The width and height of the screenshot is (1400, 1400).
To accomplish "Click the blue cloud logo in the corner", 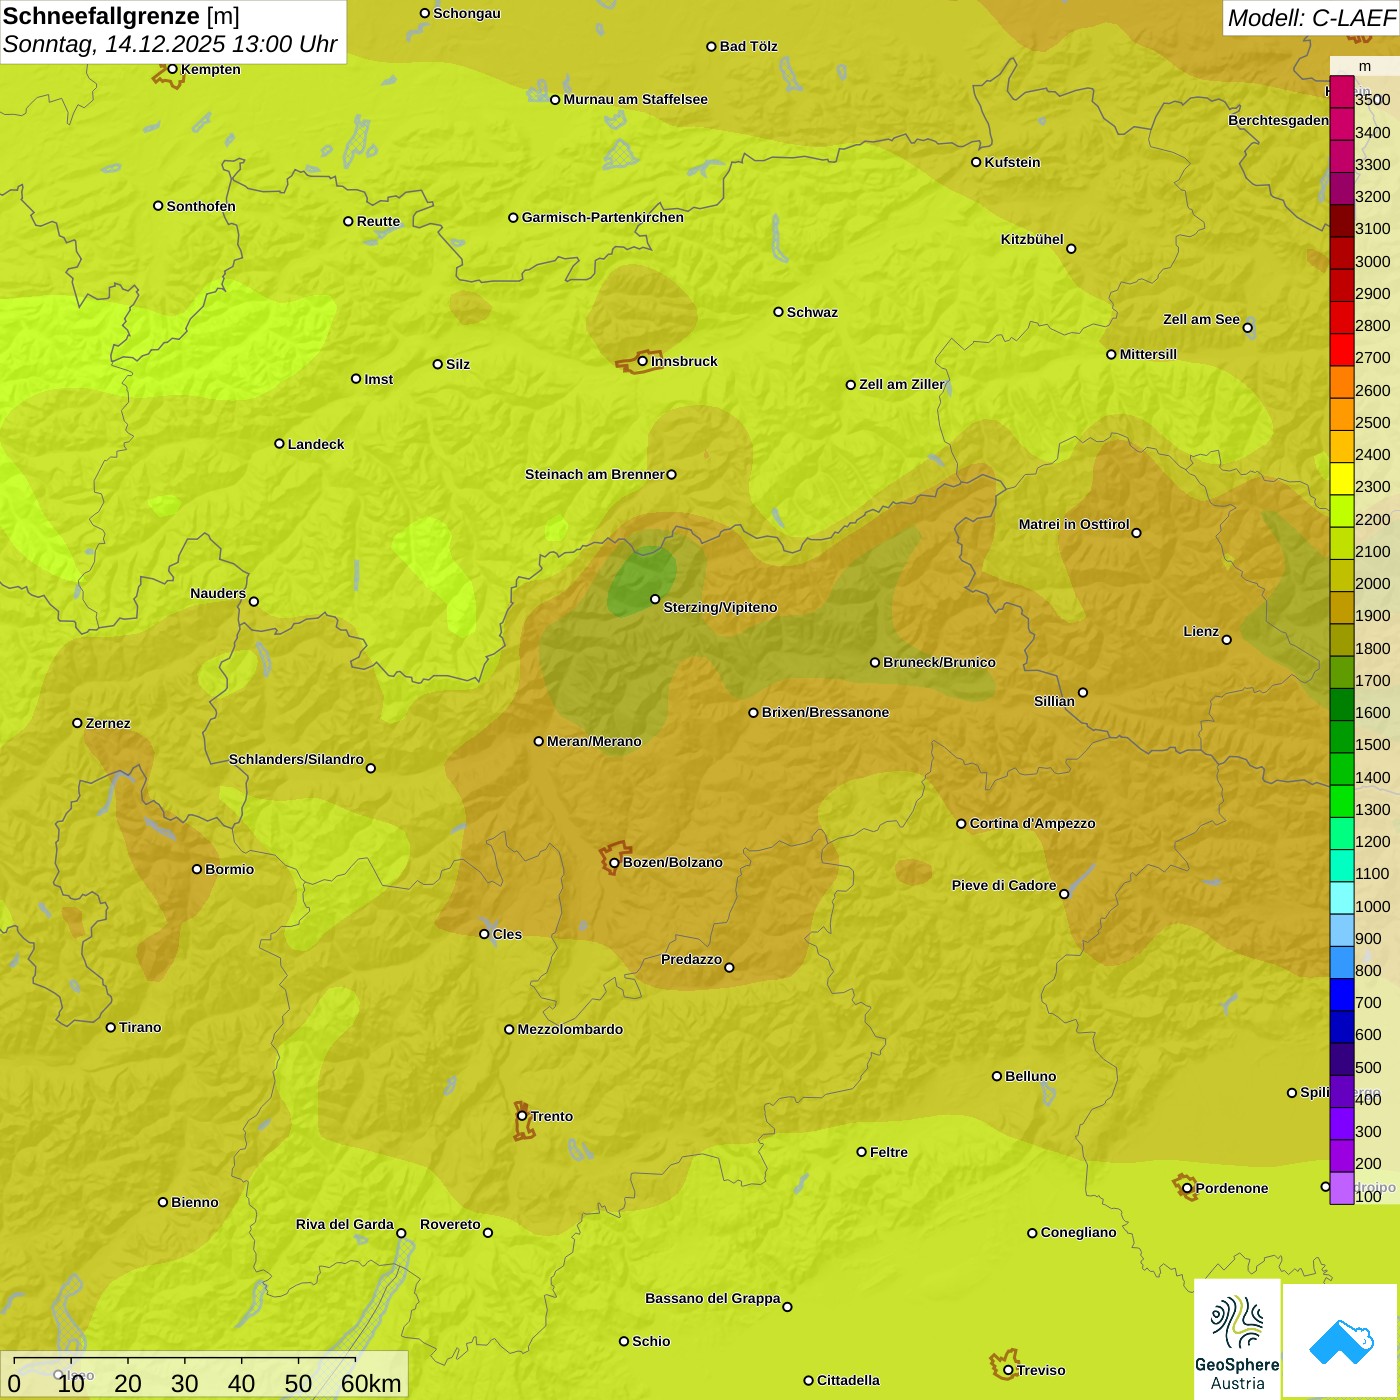I will [1341, 1341].
